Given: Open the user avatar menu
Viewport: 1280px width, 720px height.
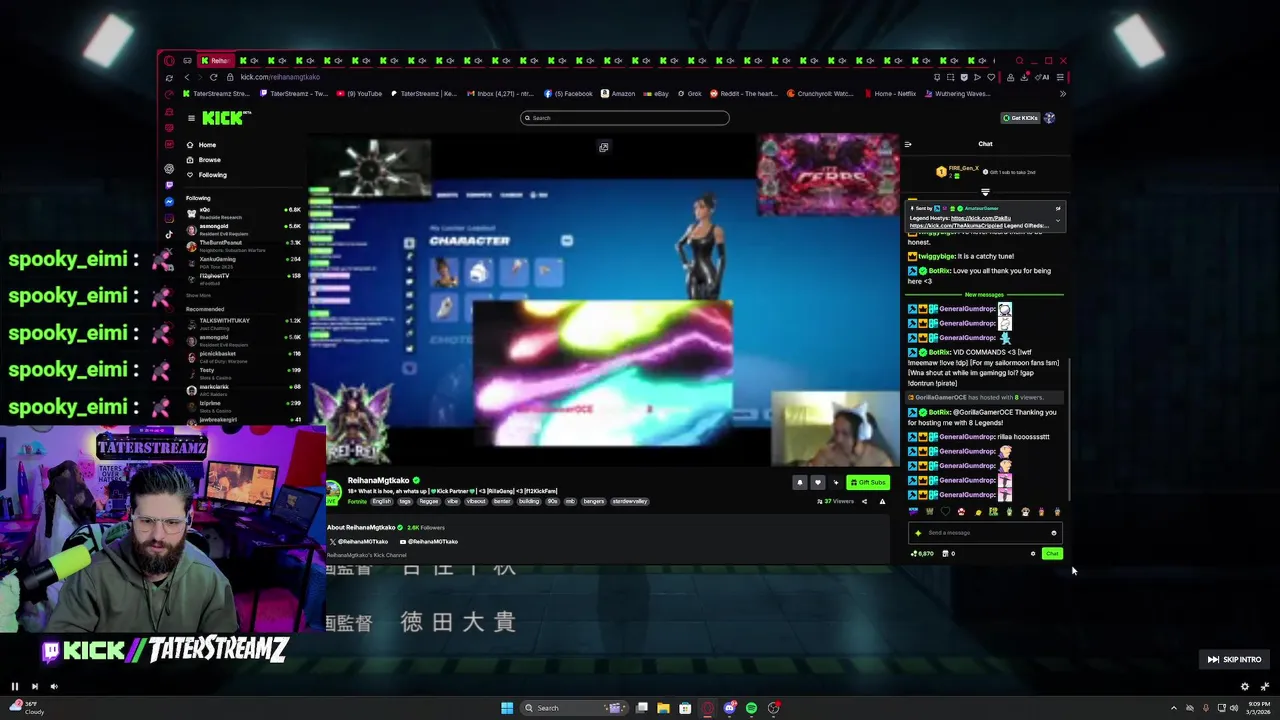Looking at the screenshot, I should tap(1049, 118).
